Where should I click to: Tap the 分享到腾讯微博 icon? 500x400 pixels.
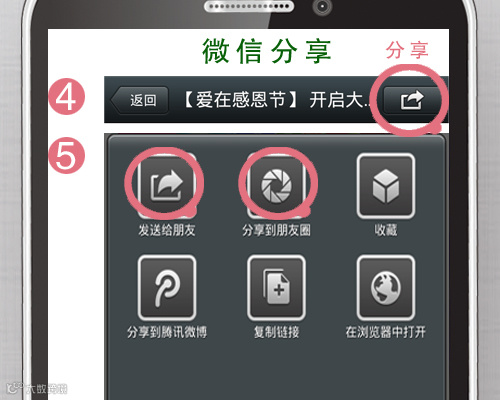167,288
